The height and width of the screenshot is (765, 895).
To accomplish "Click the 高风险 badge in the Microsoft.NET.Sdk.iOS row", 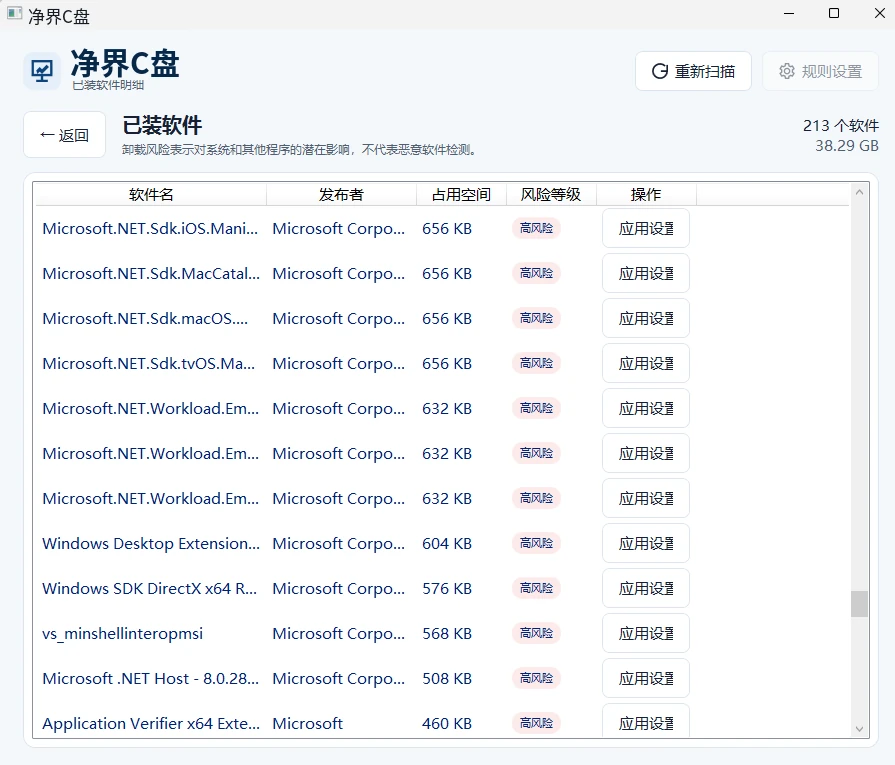I will click(537, 228).
